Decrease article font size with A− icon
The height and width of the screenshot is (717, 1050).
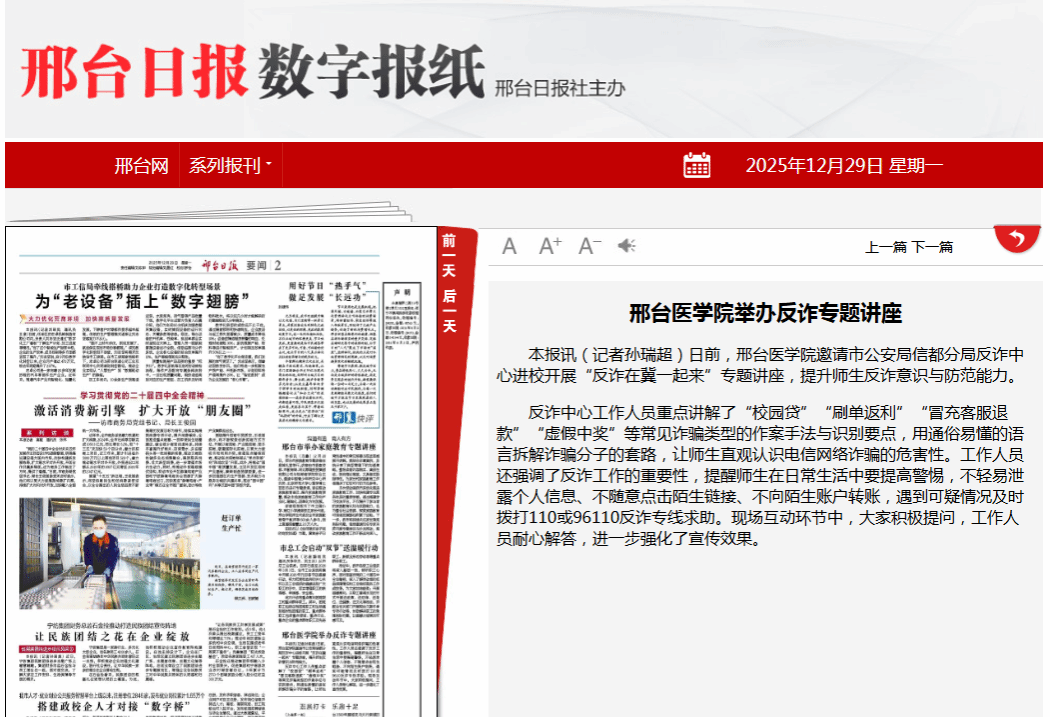click(x=590, y=246)
